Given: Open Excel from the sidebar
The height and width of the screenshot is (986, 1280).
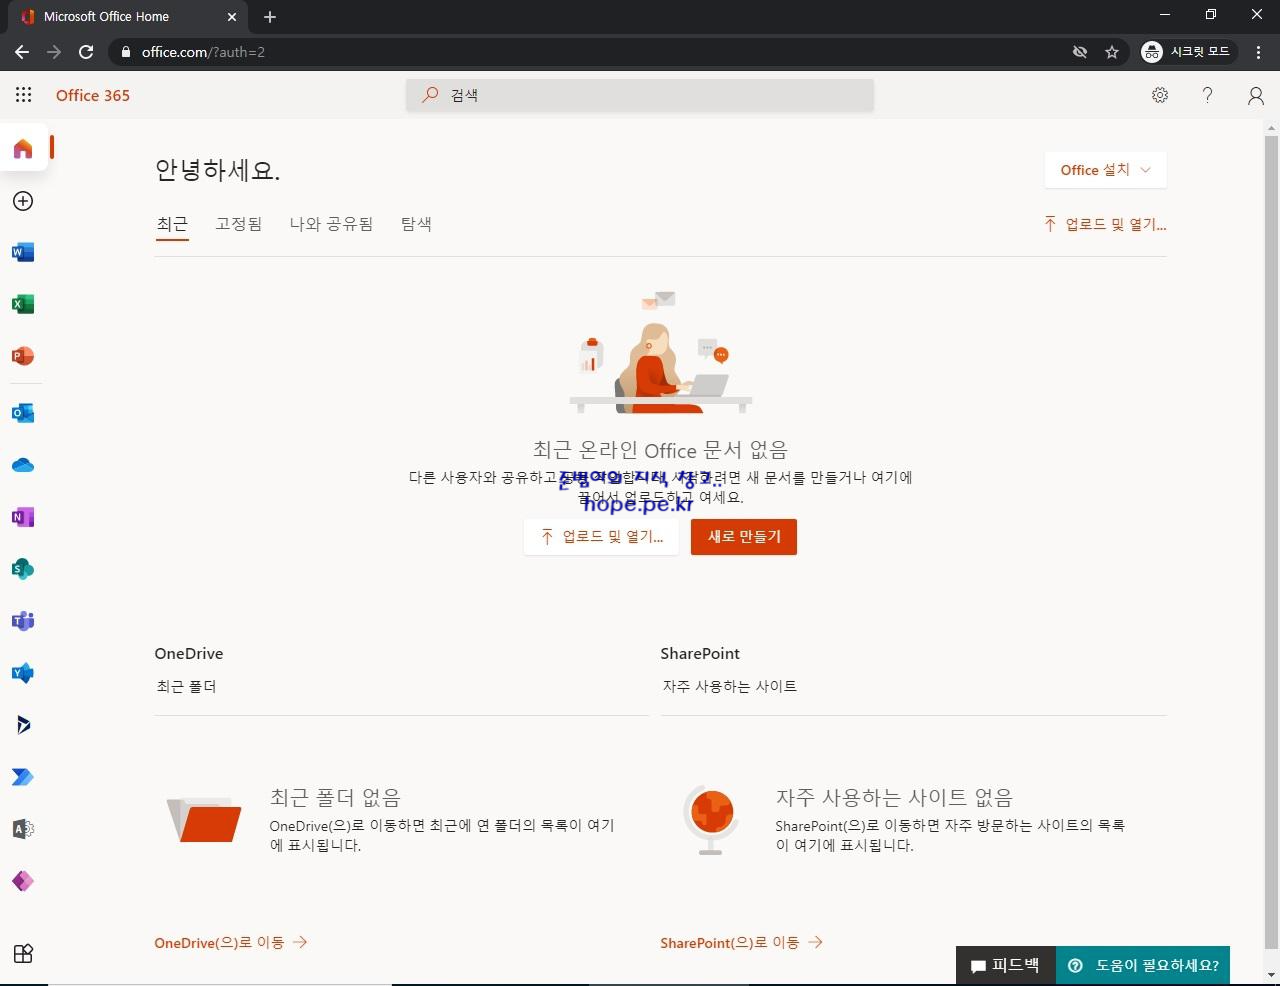Looking at the screenshot, I should [x=23, y=304].
